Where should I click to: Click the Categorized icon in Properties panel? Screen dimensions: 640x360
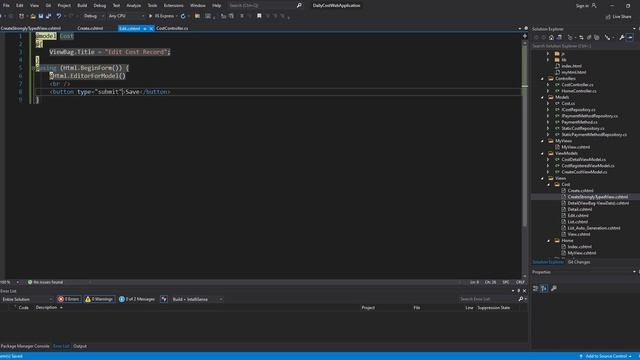point(536,289)
